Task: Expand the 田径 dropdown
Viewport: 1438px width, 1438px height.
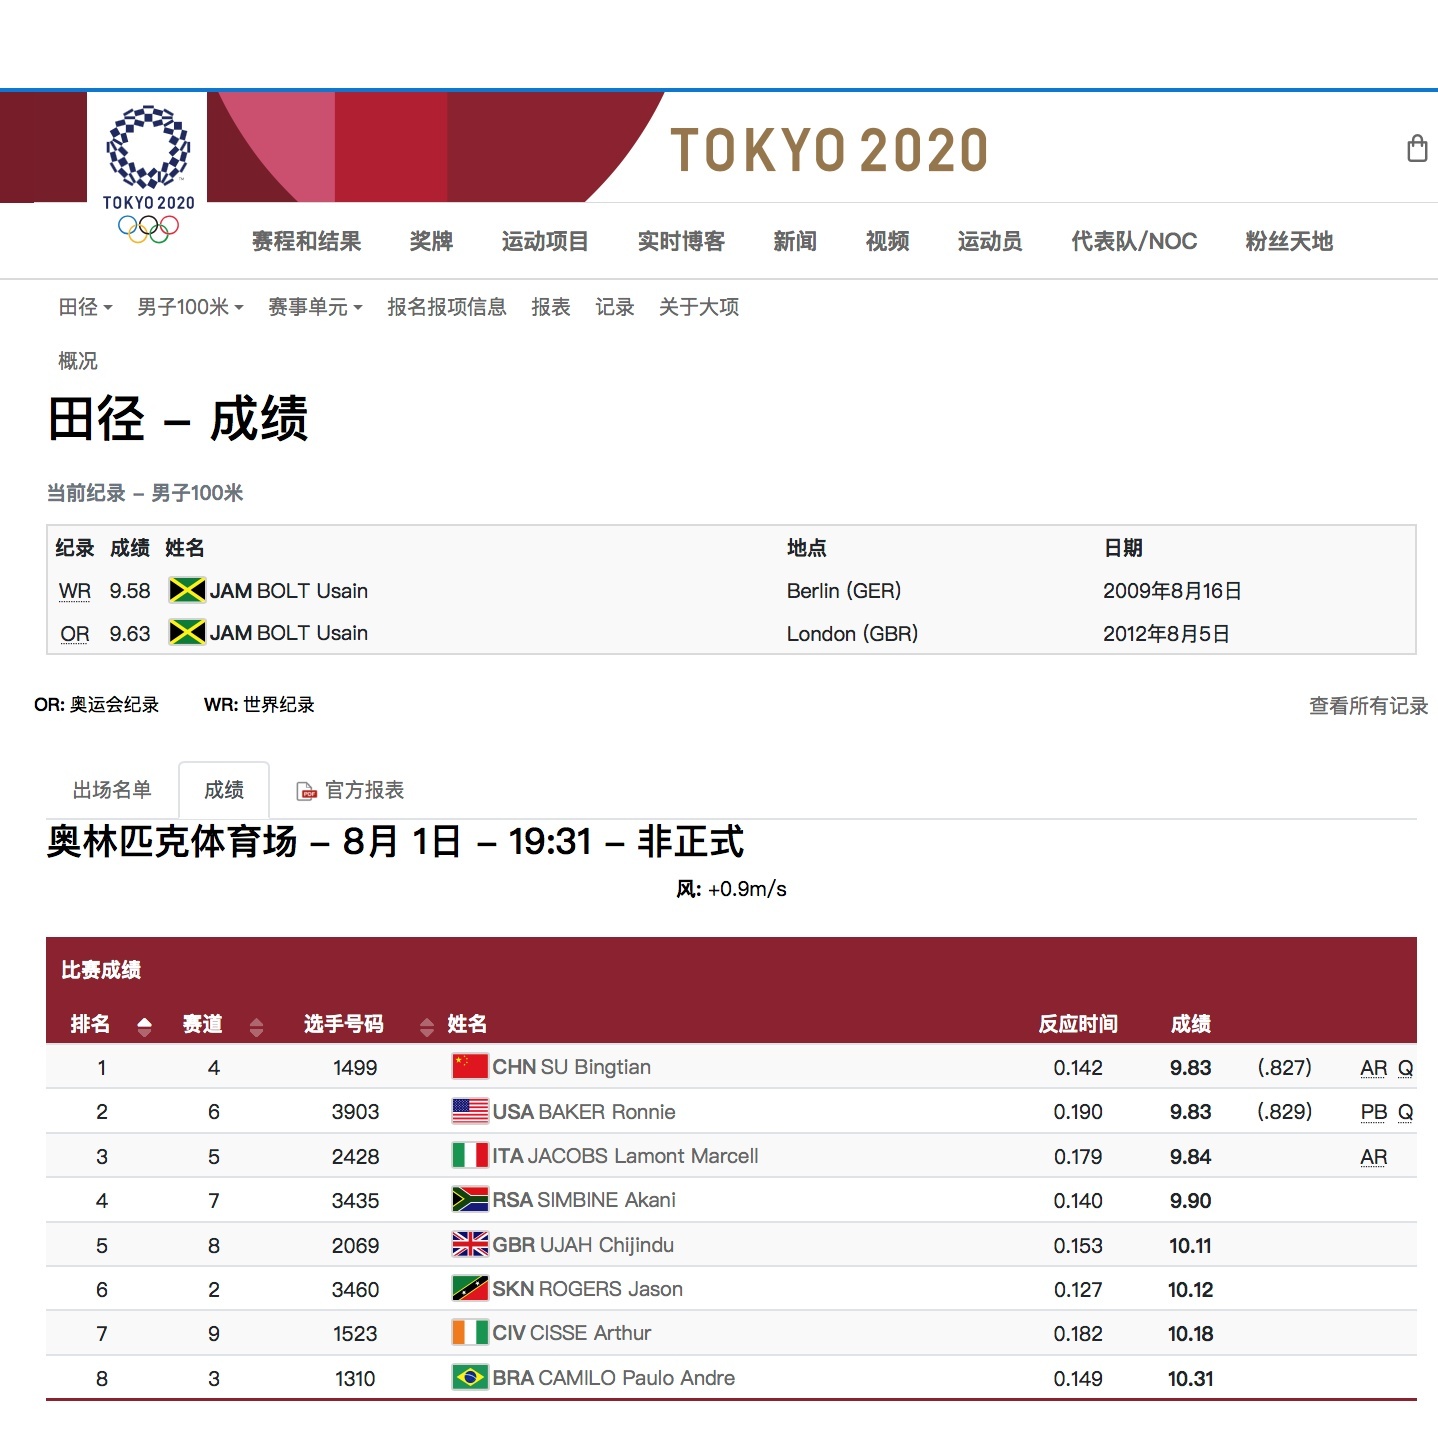Action: click(x=85, y=307)
